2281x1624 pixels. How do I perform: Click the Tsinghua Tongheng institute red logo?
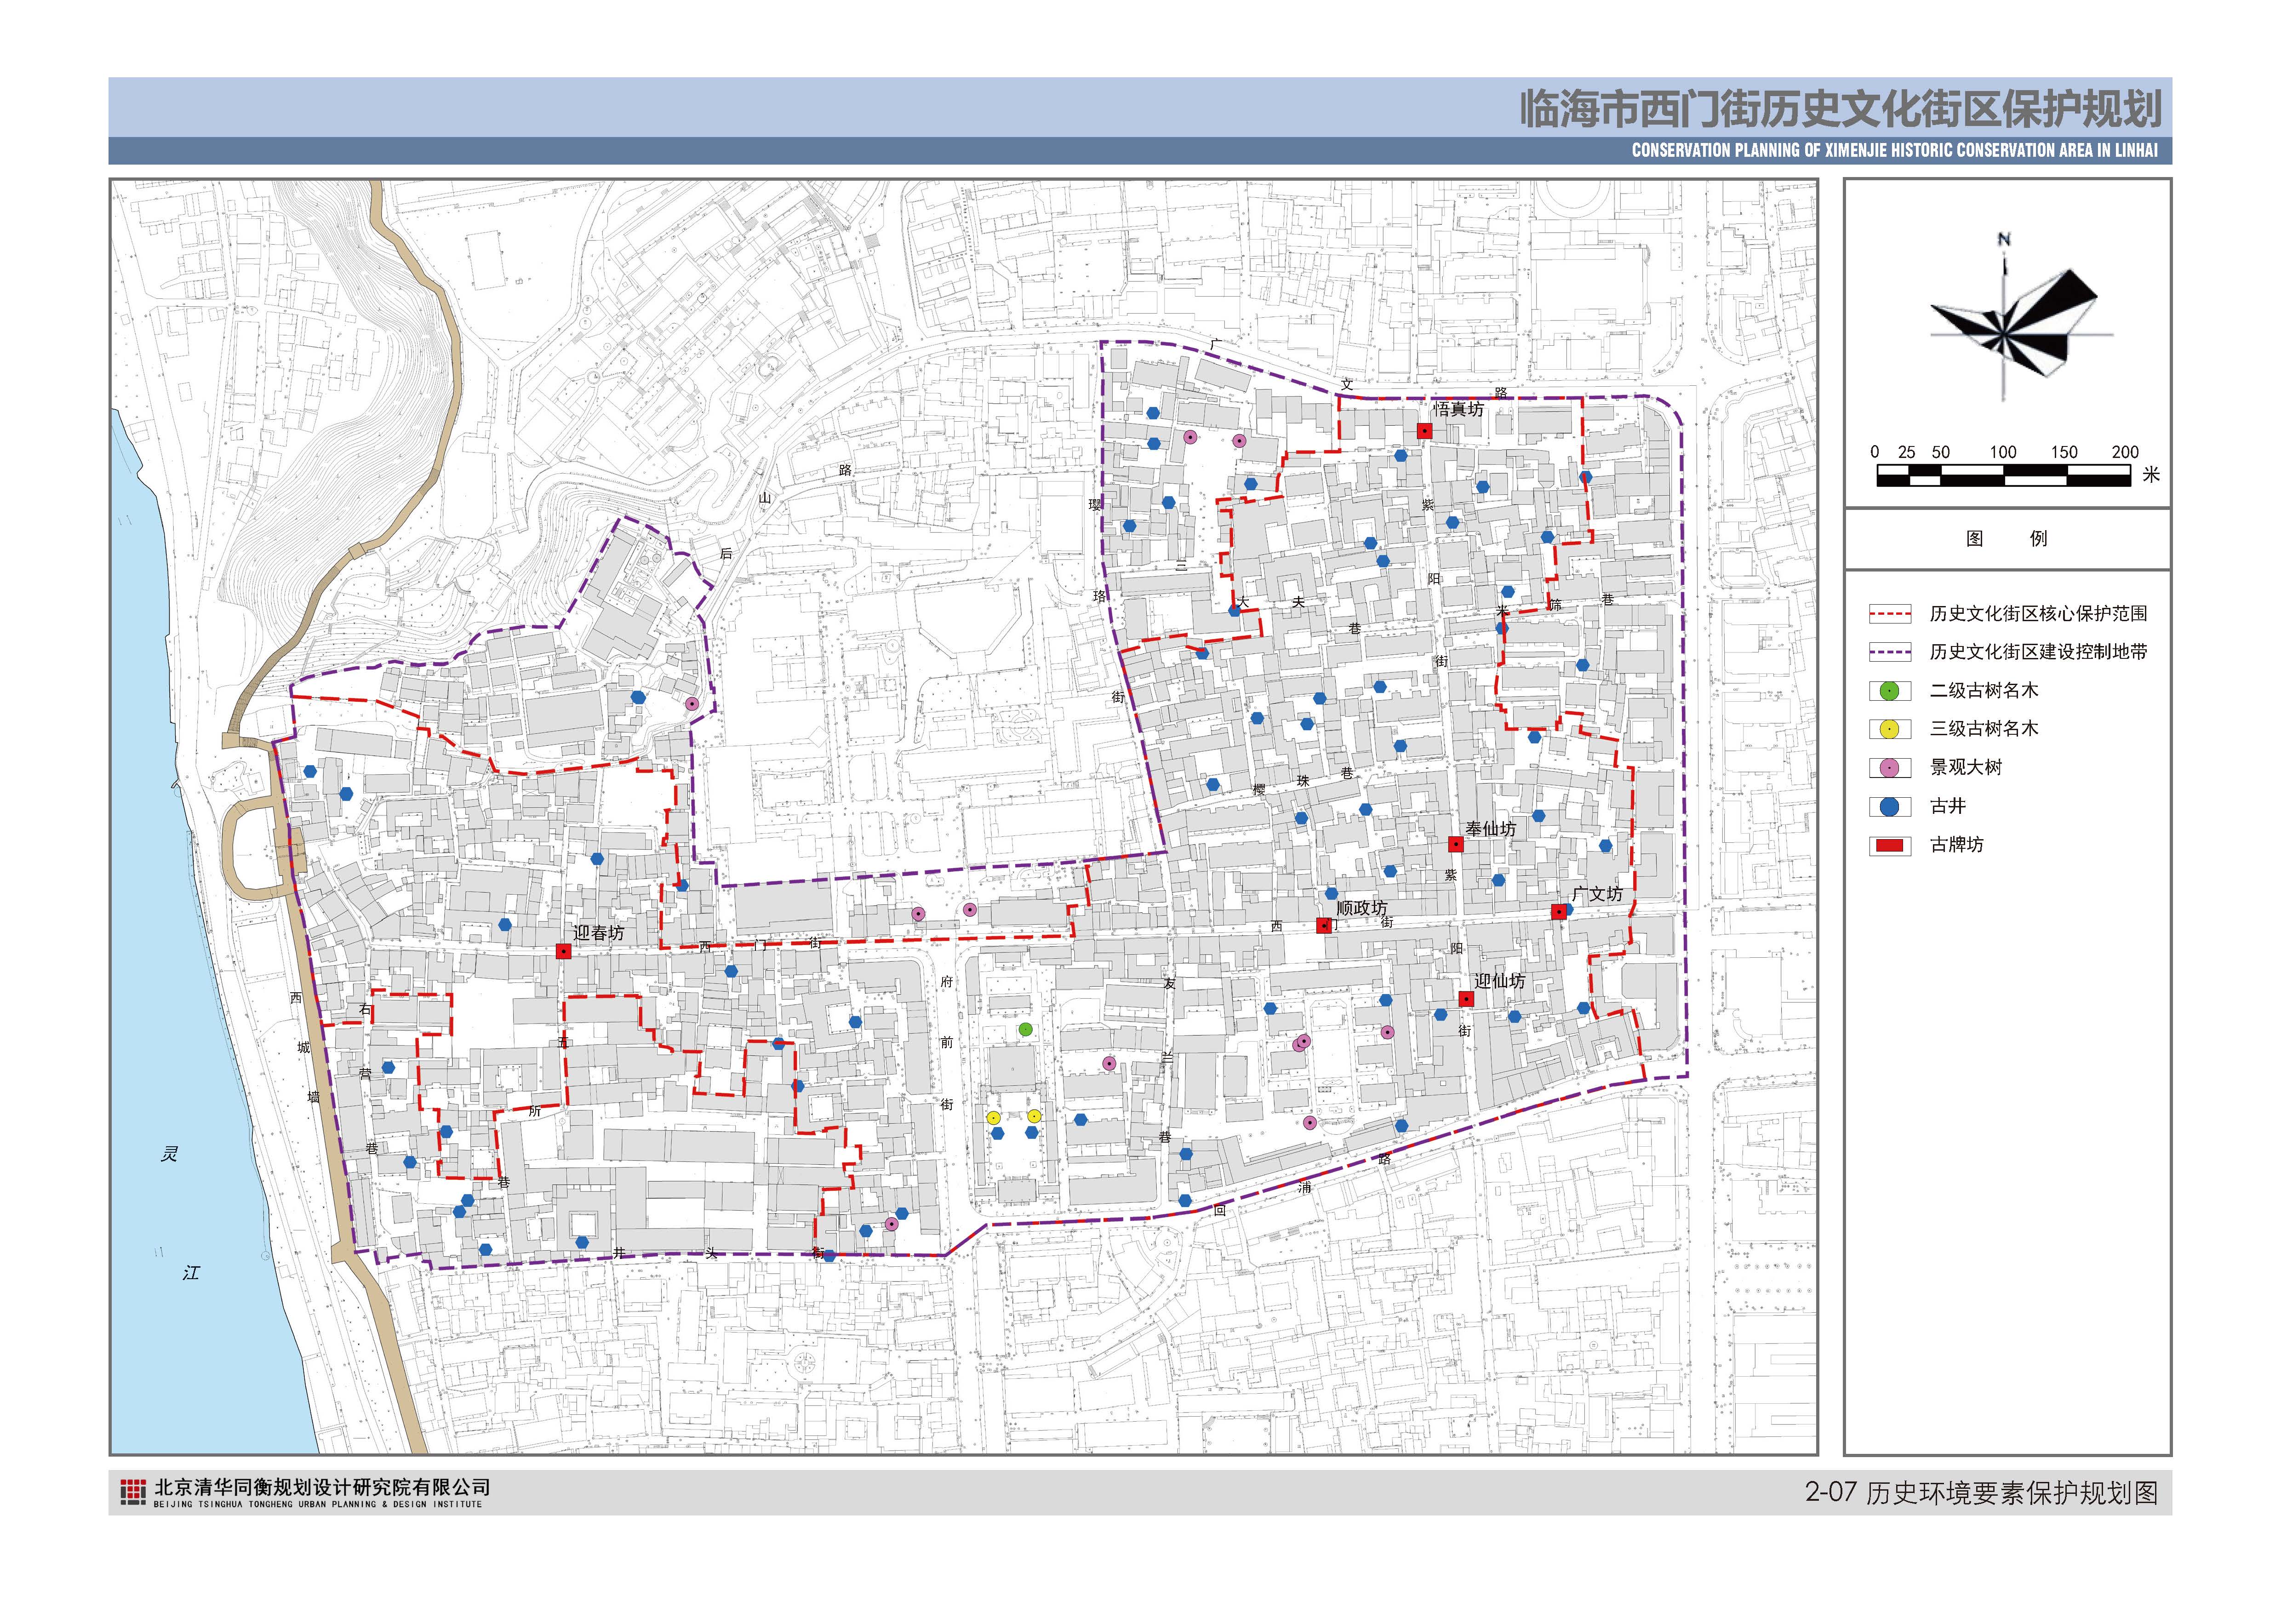[133, 1492]
